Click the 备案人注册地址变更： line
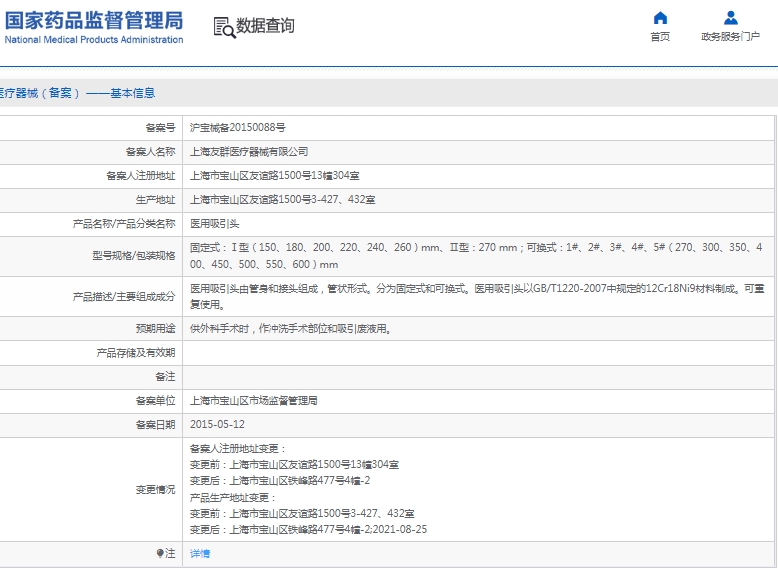The width and height of the screenshot is (778, 576). pos(238,448)
